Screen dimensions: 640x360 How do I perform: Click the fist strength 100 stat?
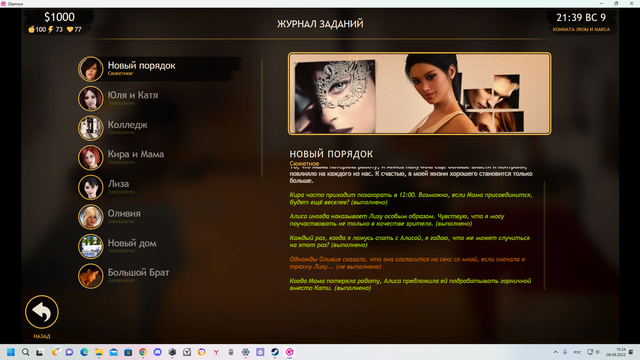[37, 29]
